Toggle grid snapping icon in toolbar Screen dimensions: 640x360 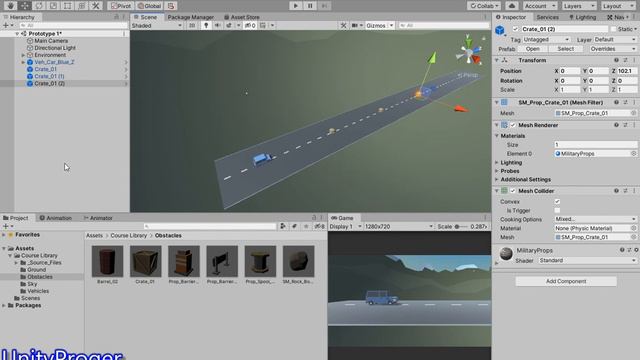171,6
